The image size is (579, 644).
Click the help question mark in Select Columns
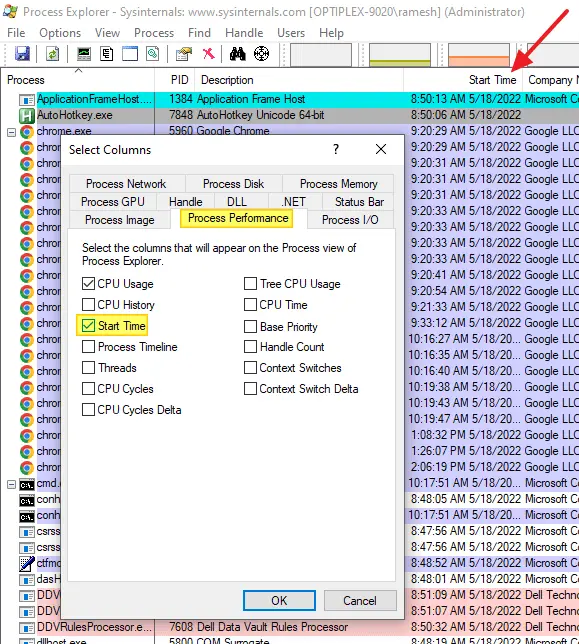[336, 149]
